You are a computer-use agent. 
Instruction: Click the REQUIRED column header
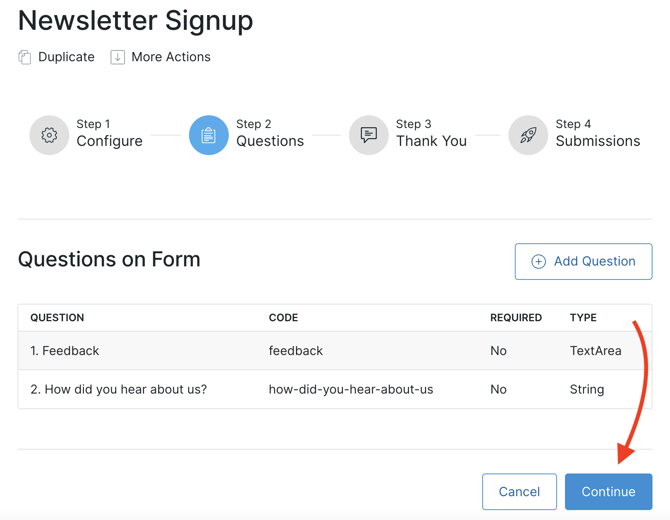[x=515, y=318]
